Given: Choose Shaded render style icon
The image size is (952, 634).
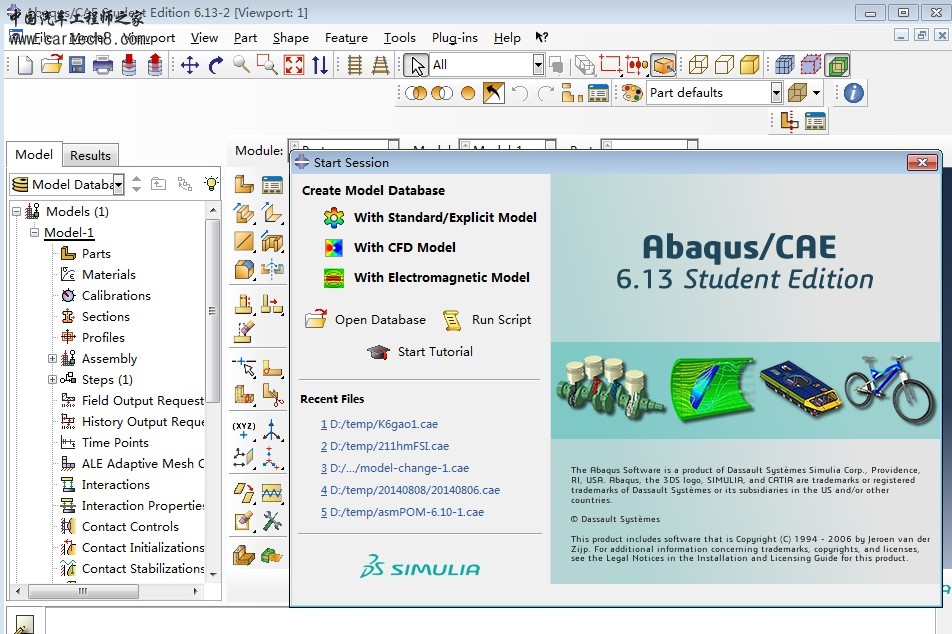Looking at the screenshot, I should pos(749,65).
